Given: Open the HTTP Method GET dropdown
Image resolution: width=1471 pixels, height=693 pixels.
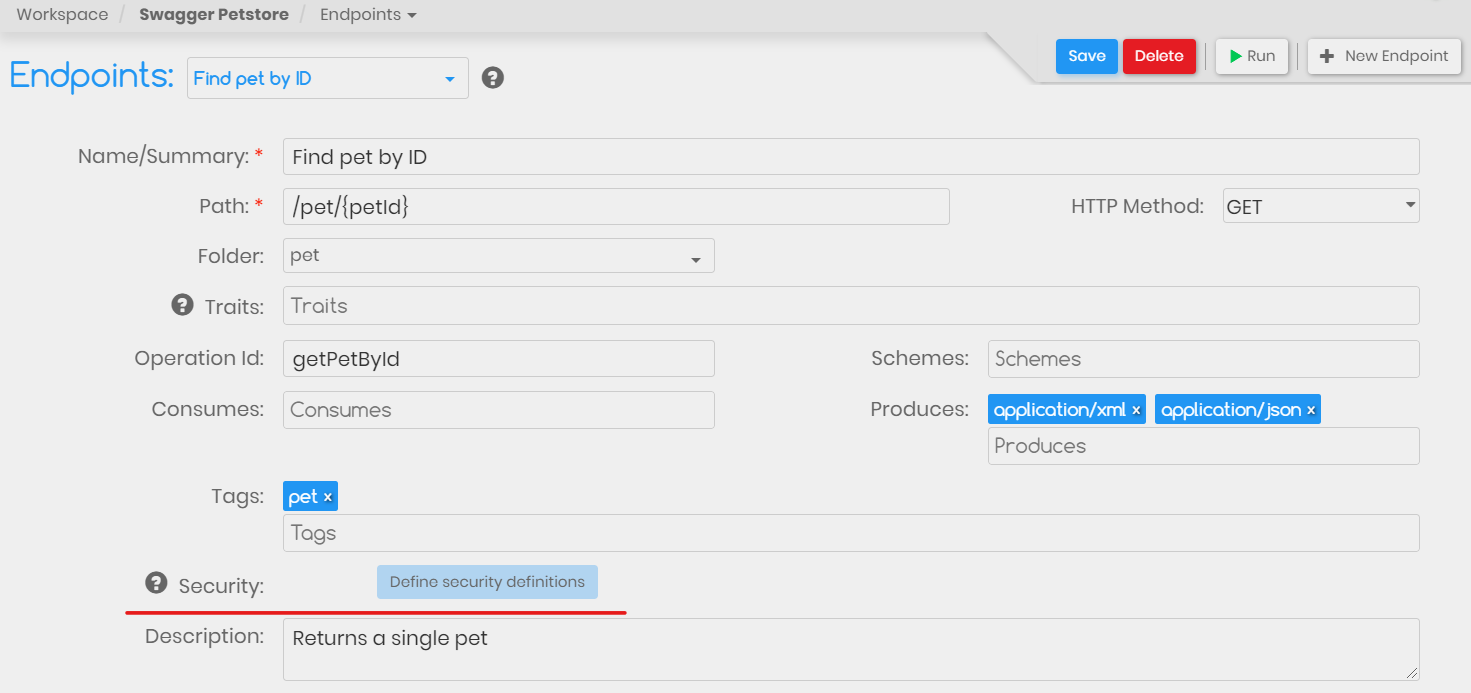Looking at the screenshot, I should click(1321, 206).
